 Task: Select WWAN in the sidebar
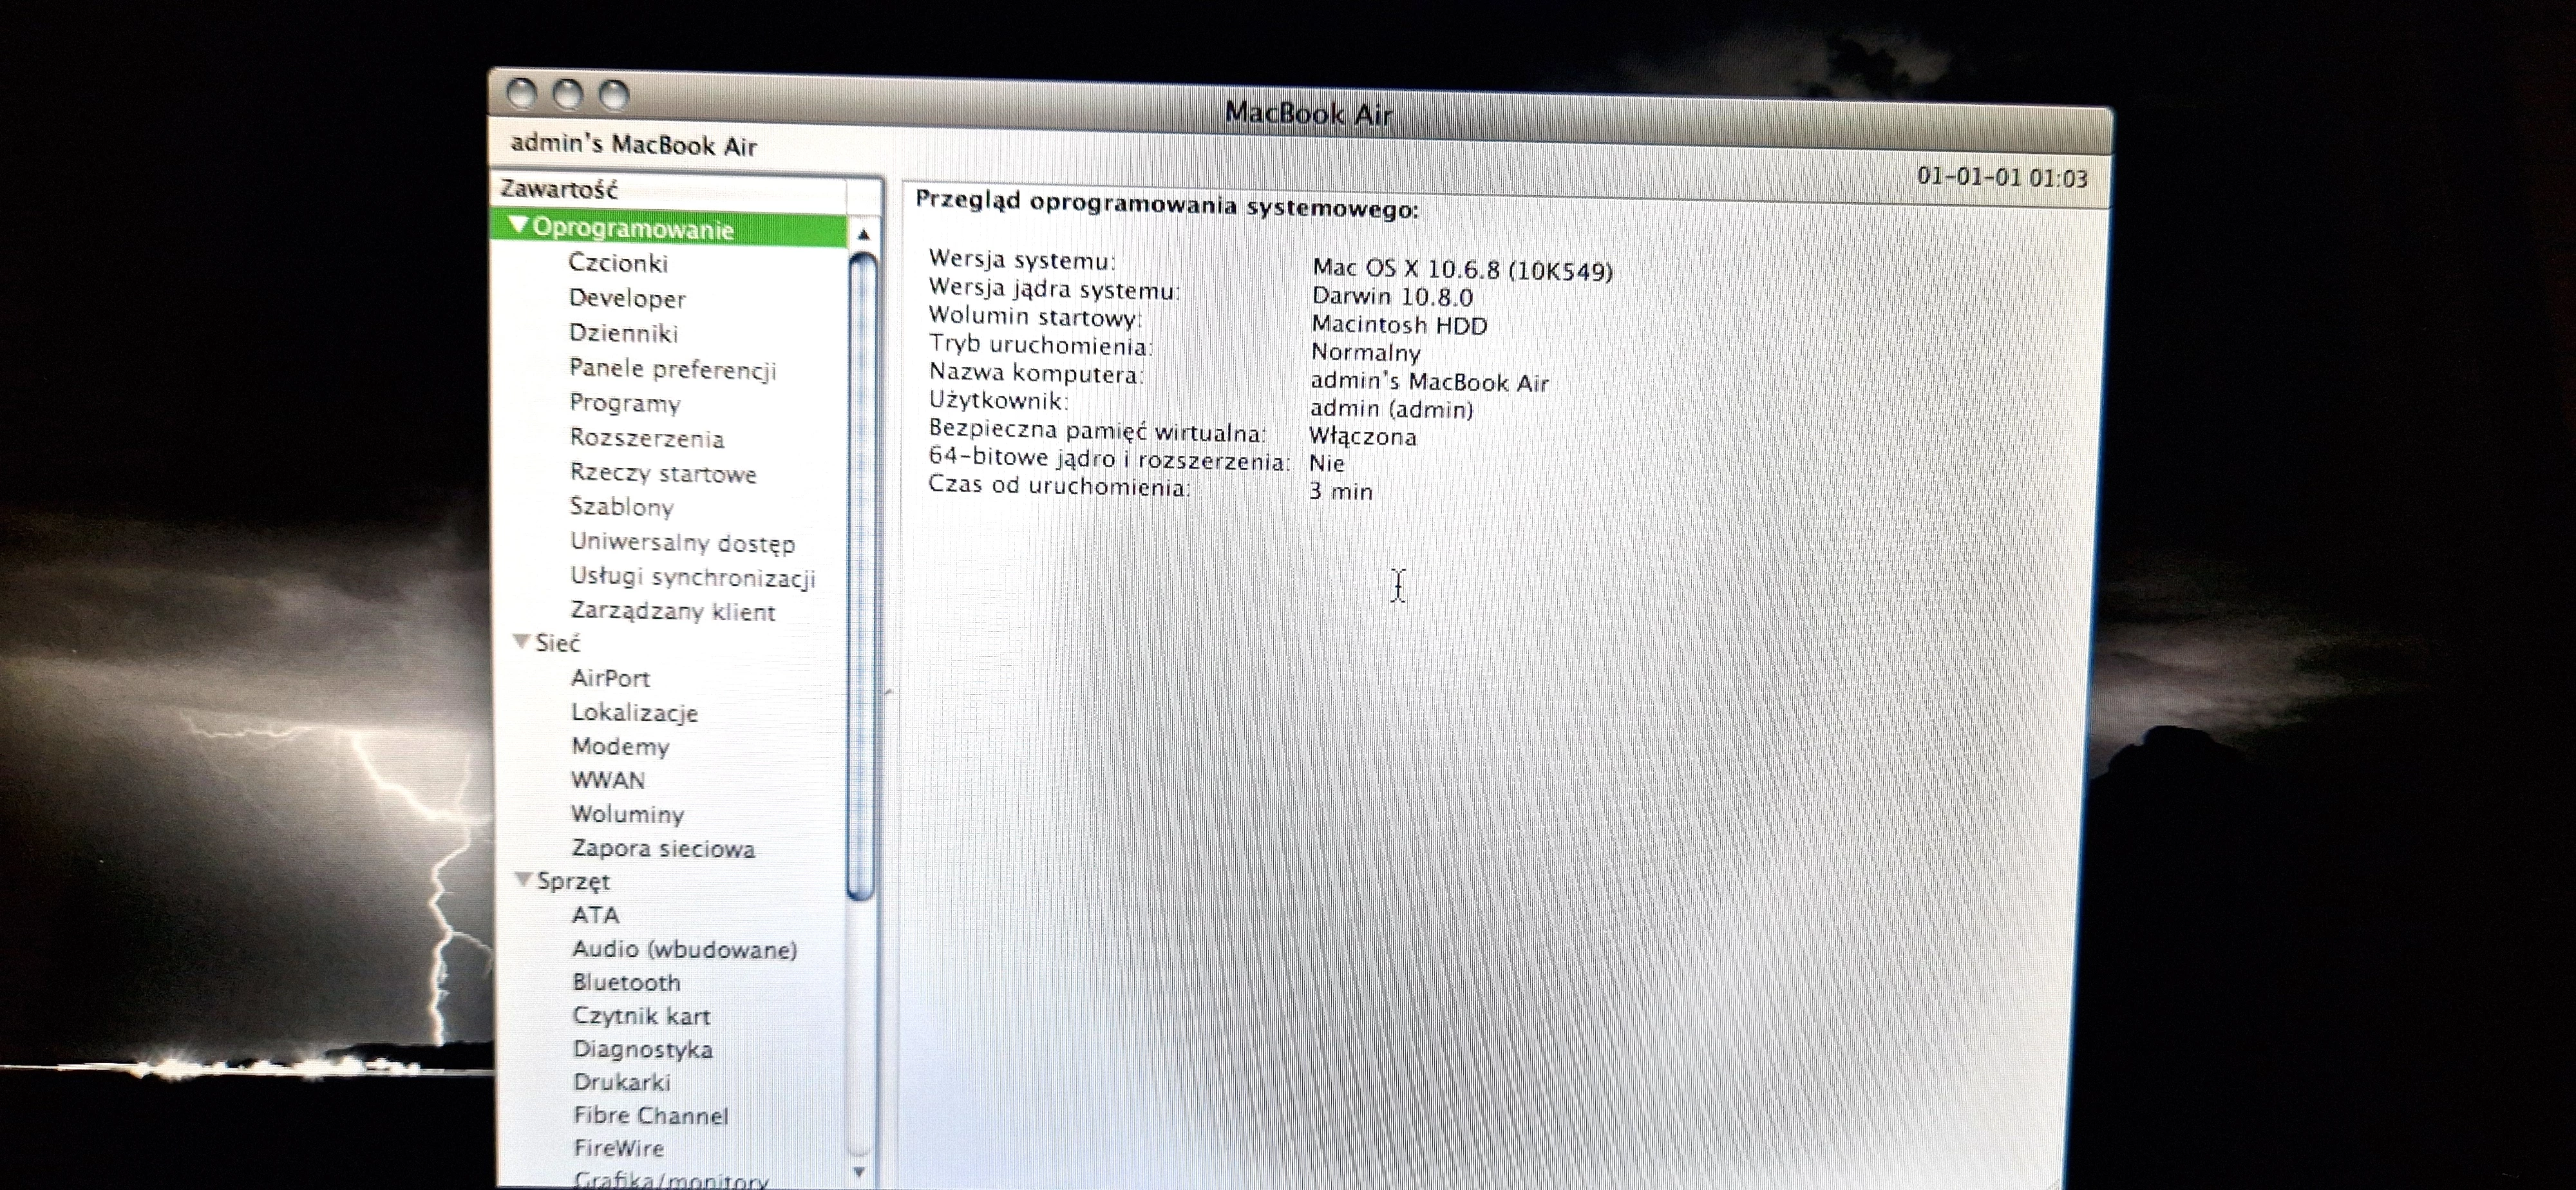tap(608, 780)
